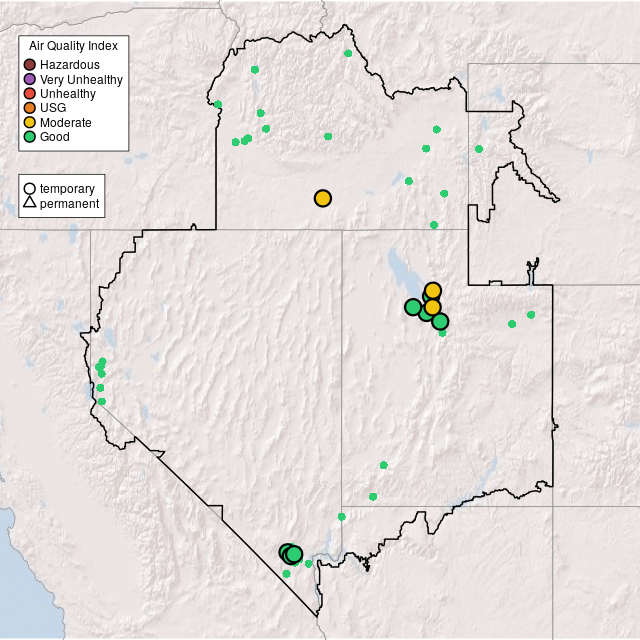The height and width of the screenshot is (640, 640).
Task: Select rightmost large green marker in southern cluster
Action: tap(294, 554)
